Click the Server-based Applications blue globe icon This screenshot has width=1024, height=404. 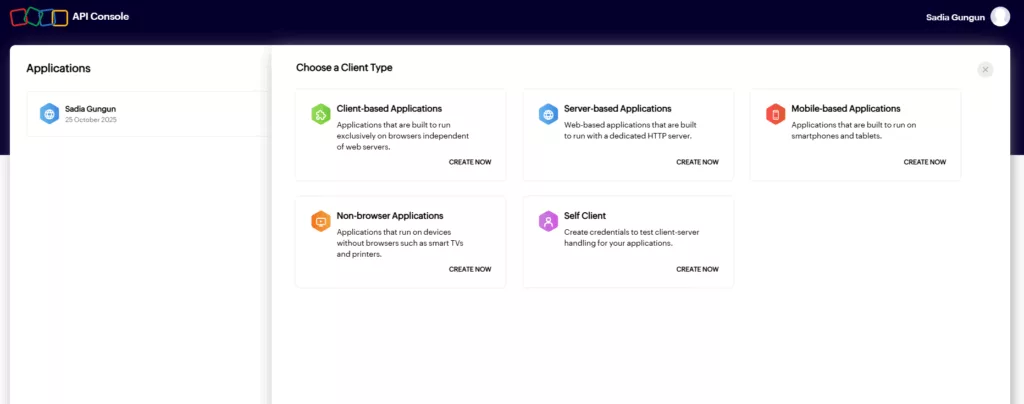point(547,114)
